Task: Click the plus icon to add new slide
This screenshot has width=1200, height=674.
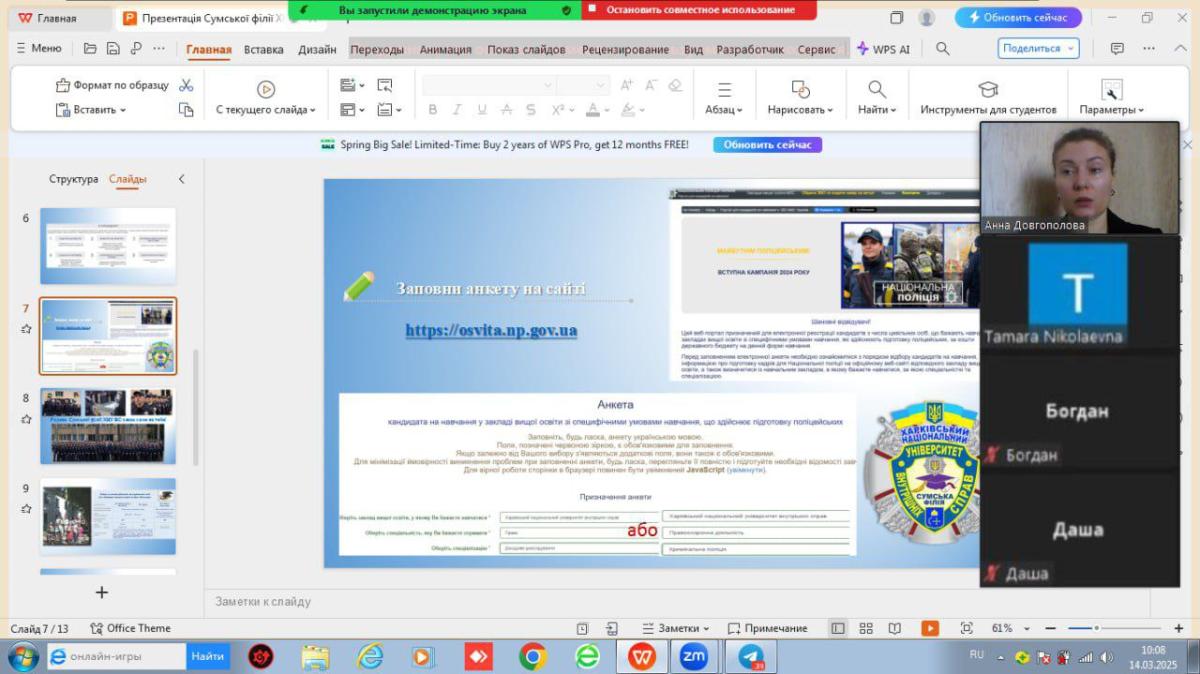Action: [x=101, y=592]
